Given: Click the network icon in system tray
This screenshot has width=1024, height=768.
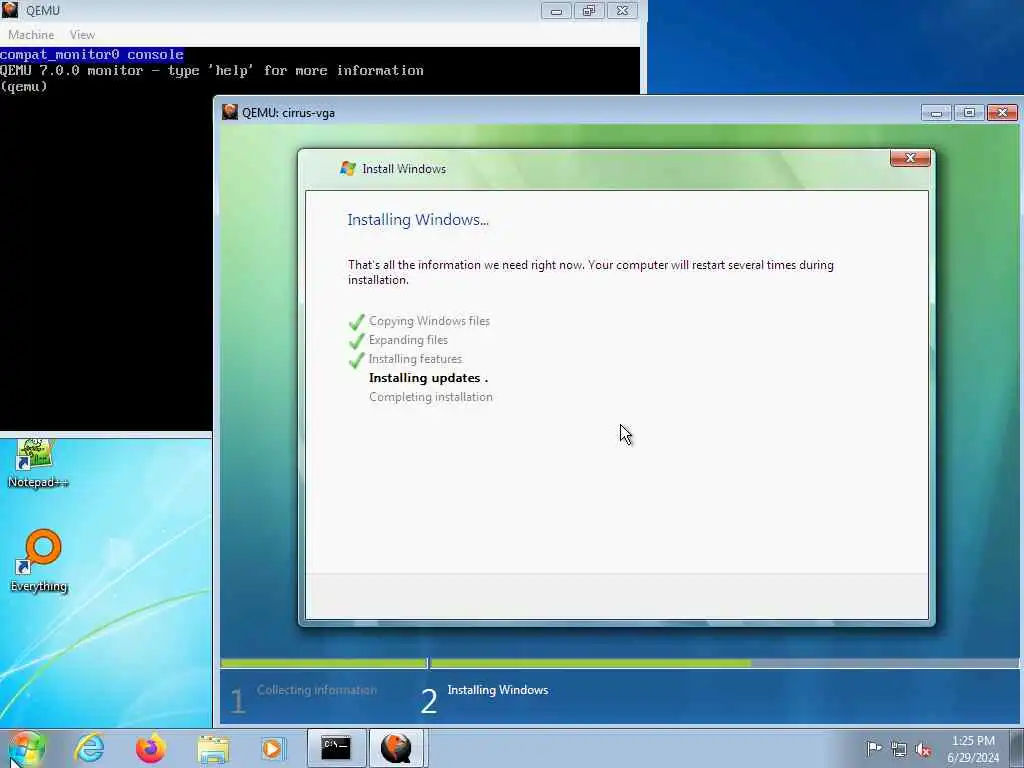Looking at the screenshot, I should pyautogui.click(x=899, y=749).
